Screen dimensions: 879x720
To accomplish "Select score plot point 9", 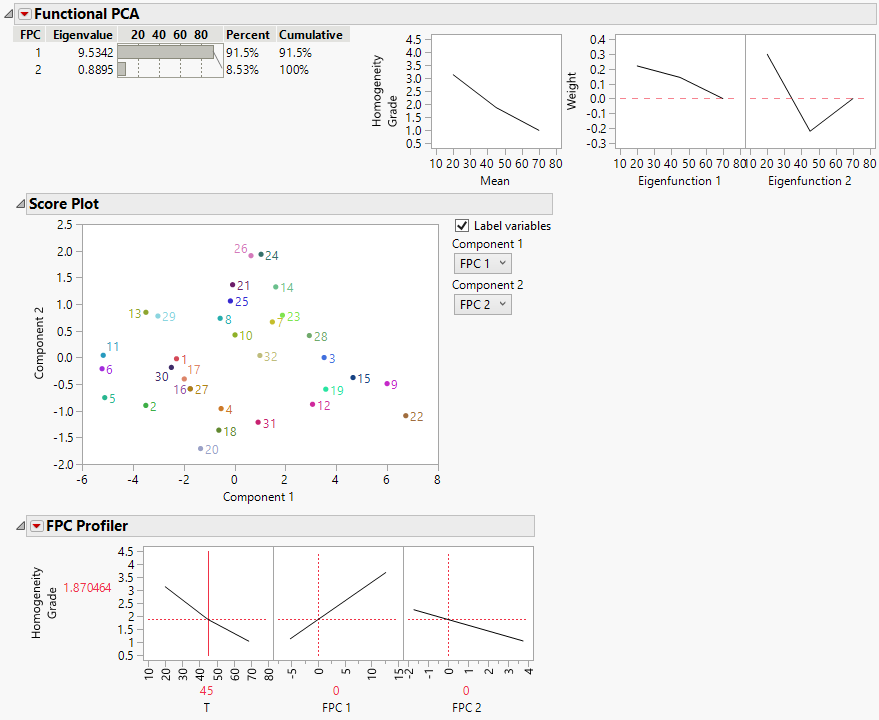I will click(x=387, y=384).
